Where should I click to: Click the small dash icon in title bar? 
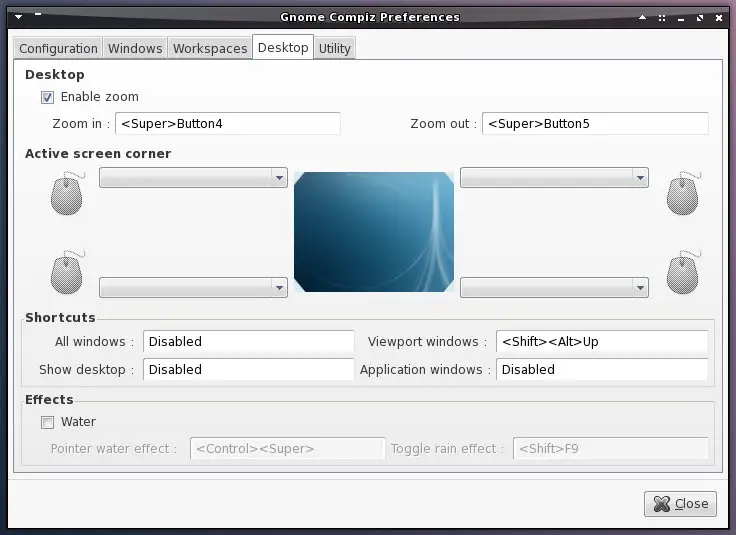(38, 15)
